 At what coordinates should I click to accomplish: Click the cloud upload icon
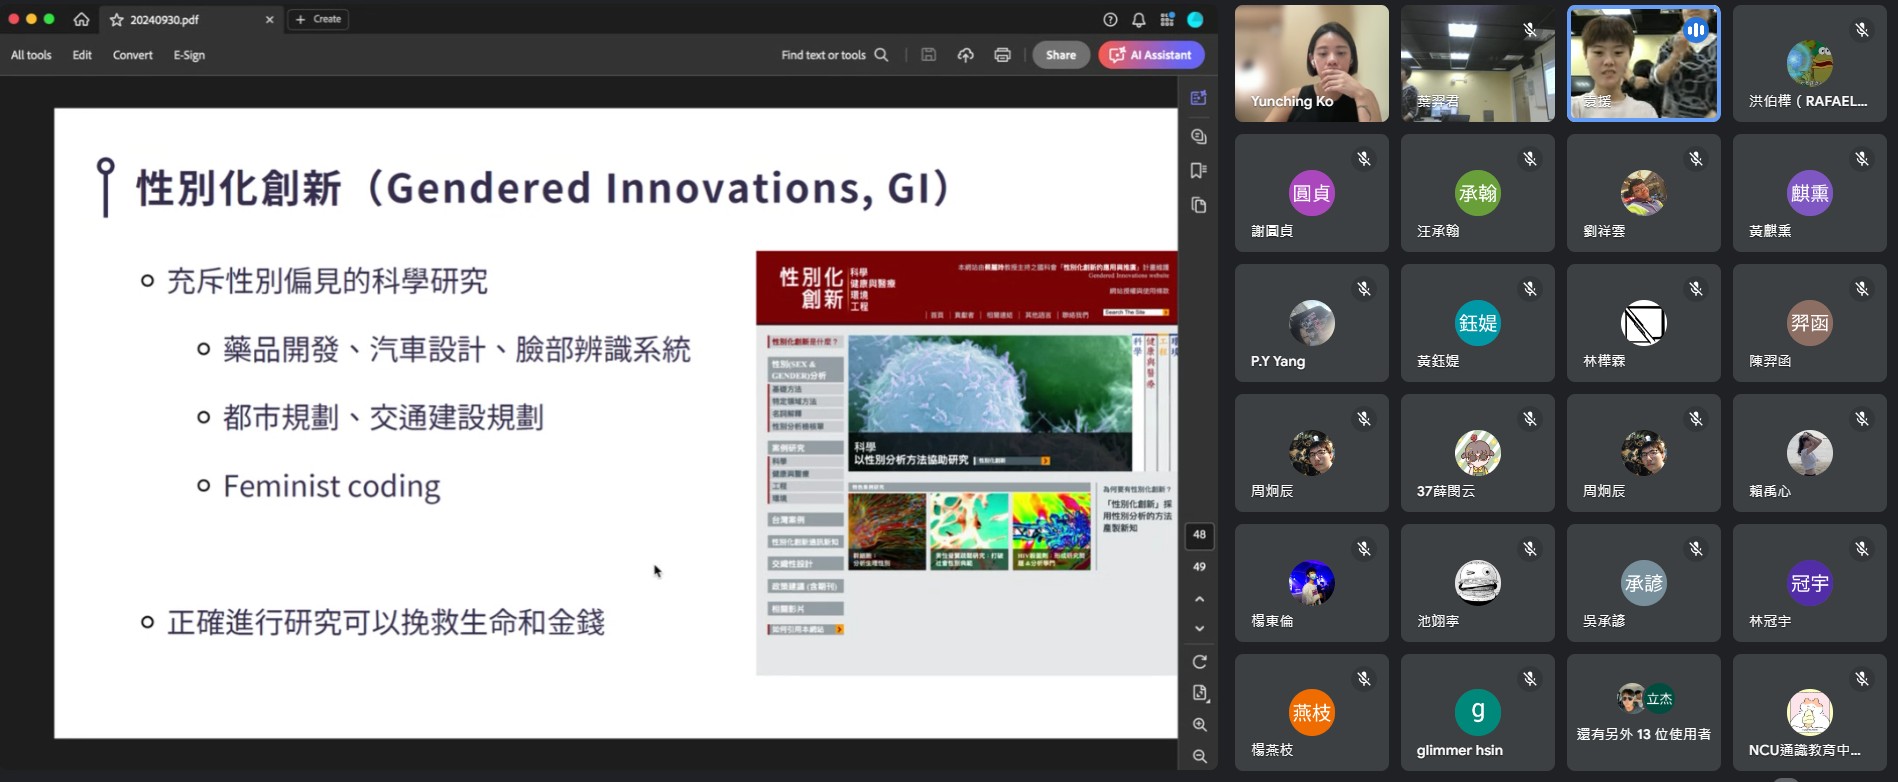pyautogui.click(x=965, y=55)
